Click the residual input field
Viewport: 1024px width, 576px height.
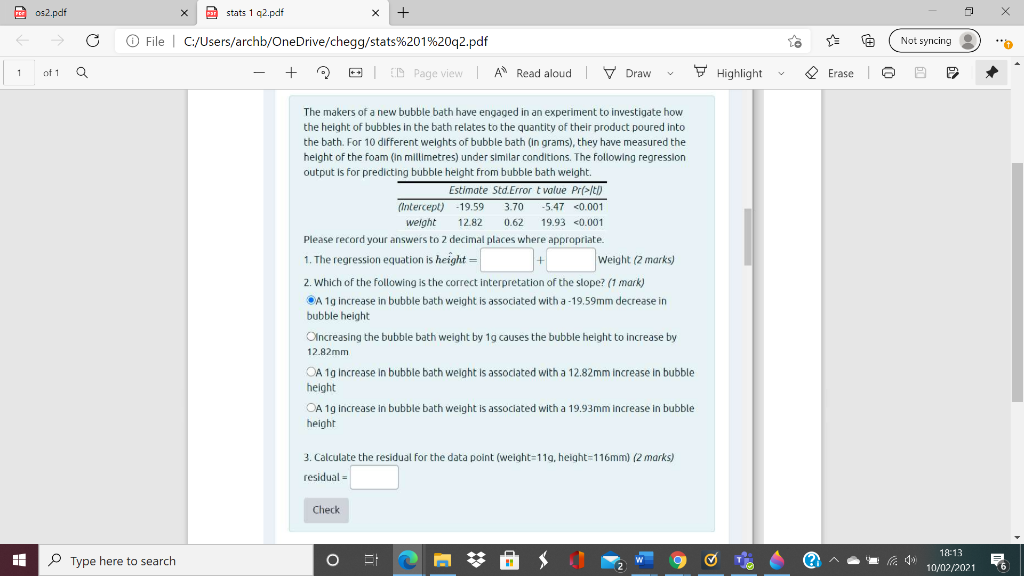(x=374, y=477)
